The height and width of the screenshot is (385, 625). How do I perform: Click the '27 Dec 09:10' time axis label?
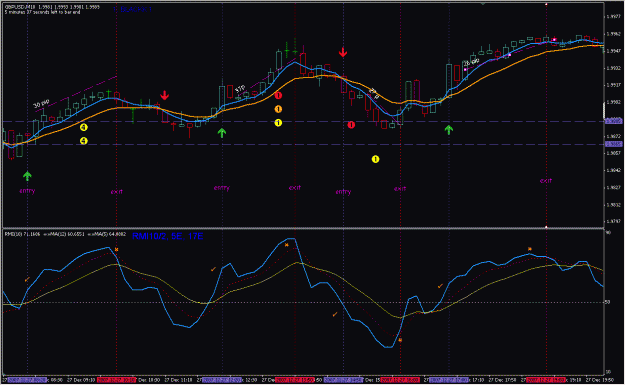[81, 380]
